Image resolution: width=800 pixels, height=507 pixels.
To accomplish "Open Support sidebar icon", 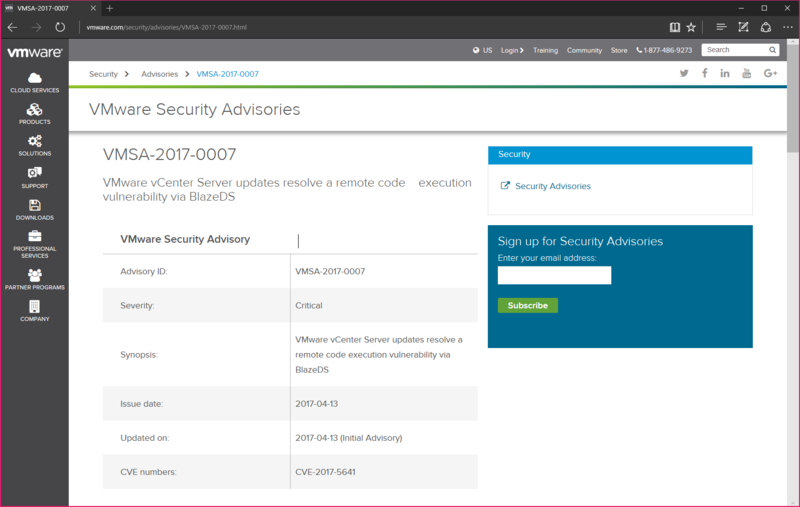I will pyautogui.click(x=35, y=178).
